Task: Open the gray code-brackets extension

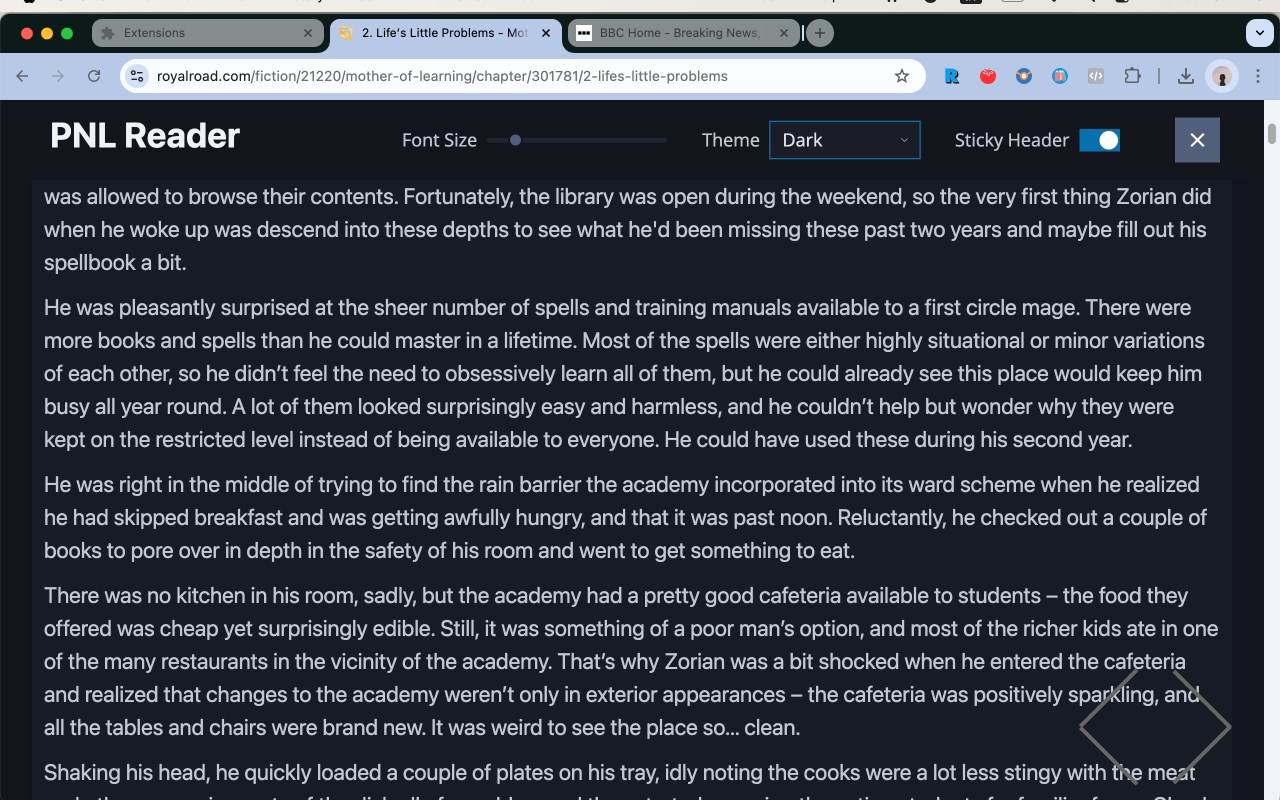Action: tap(1096, 76)
